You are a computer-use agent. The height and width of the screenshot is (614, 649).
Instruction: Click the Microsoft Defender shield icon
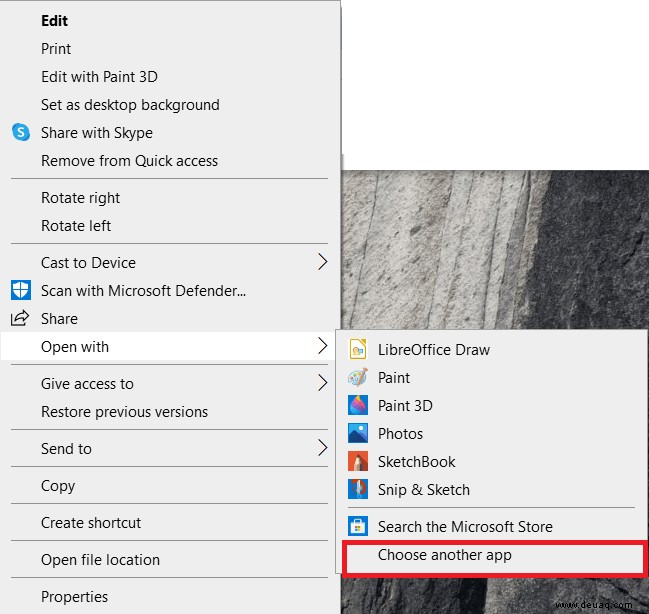click(21, 290)
